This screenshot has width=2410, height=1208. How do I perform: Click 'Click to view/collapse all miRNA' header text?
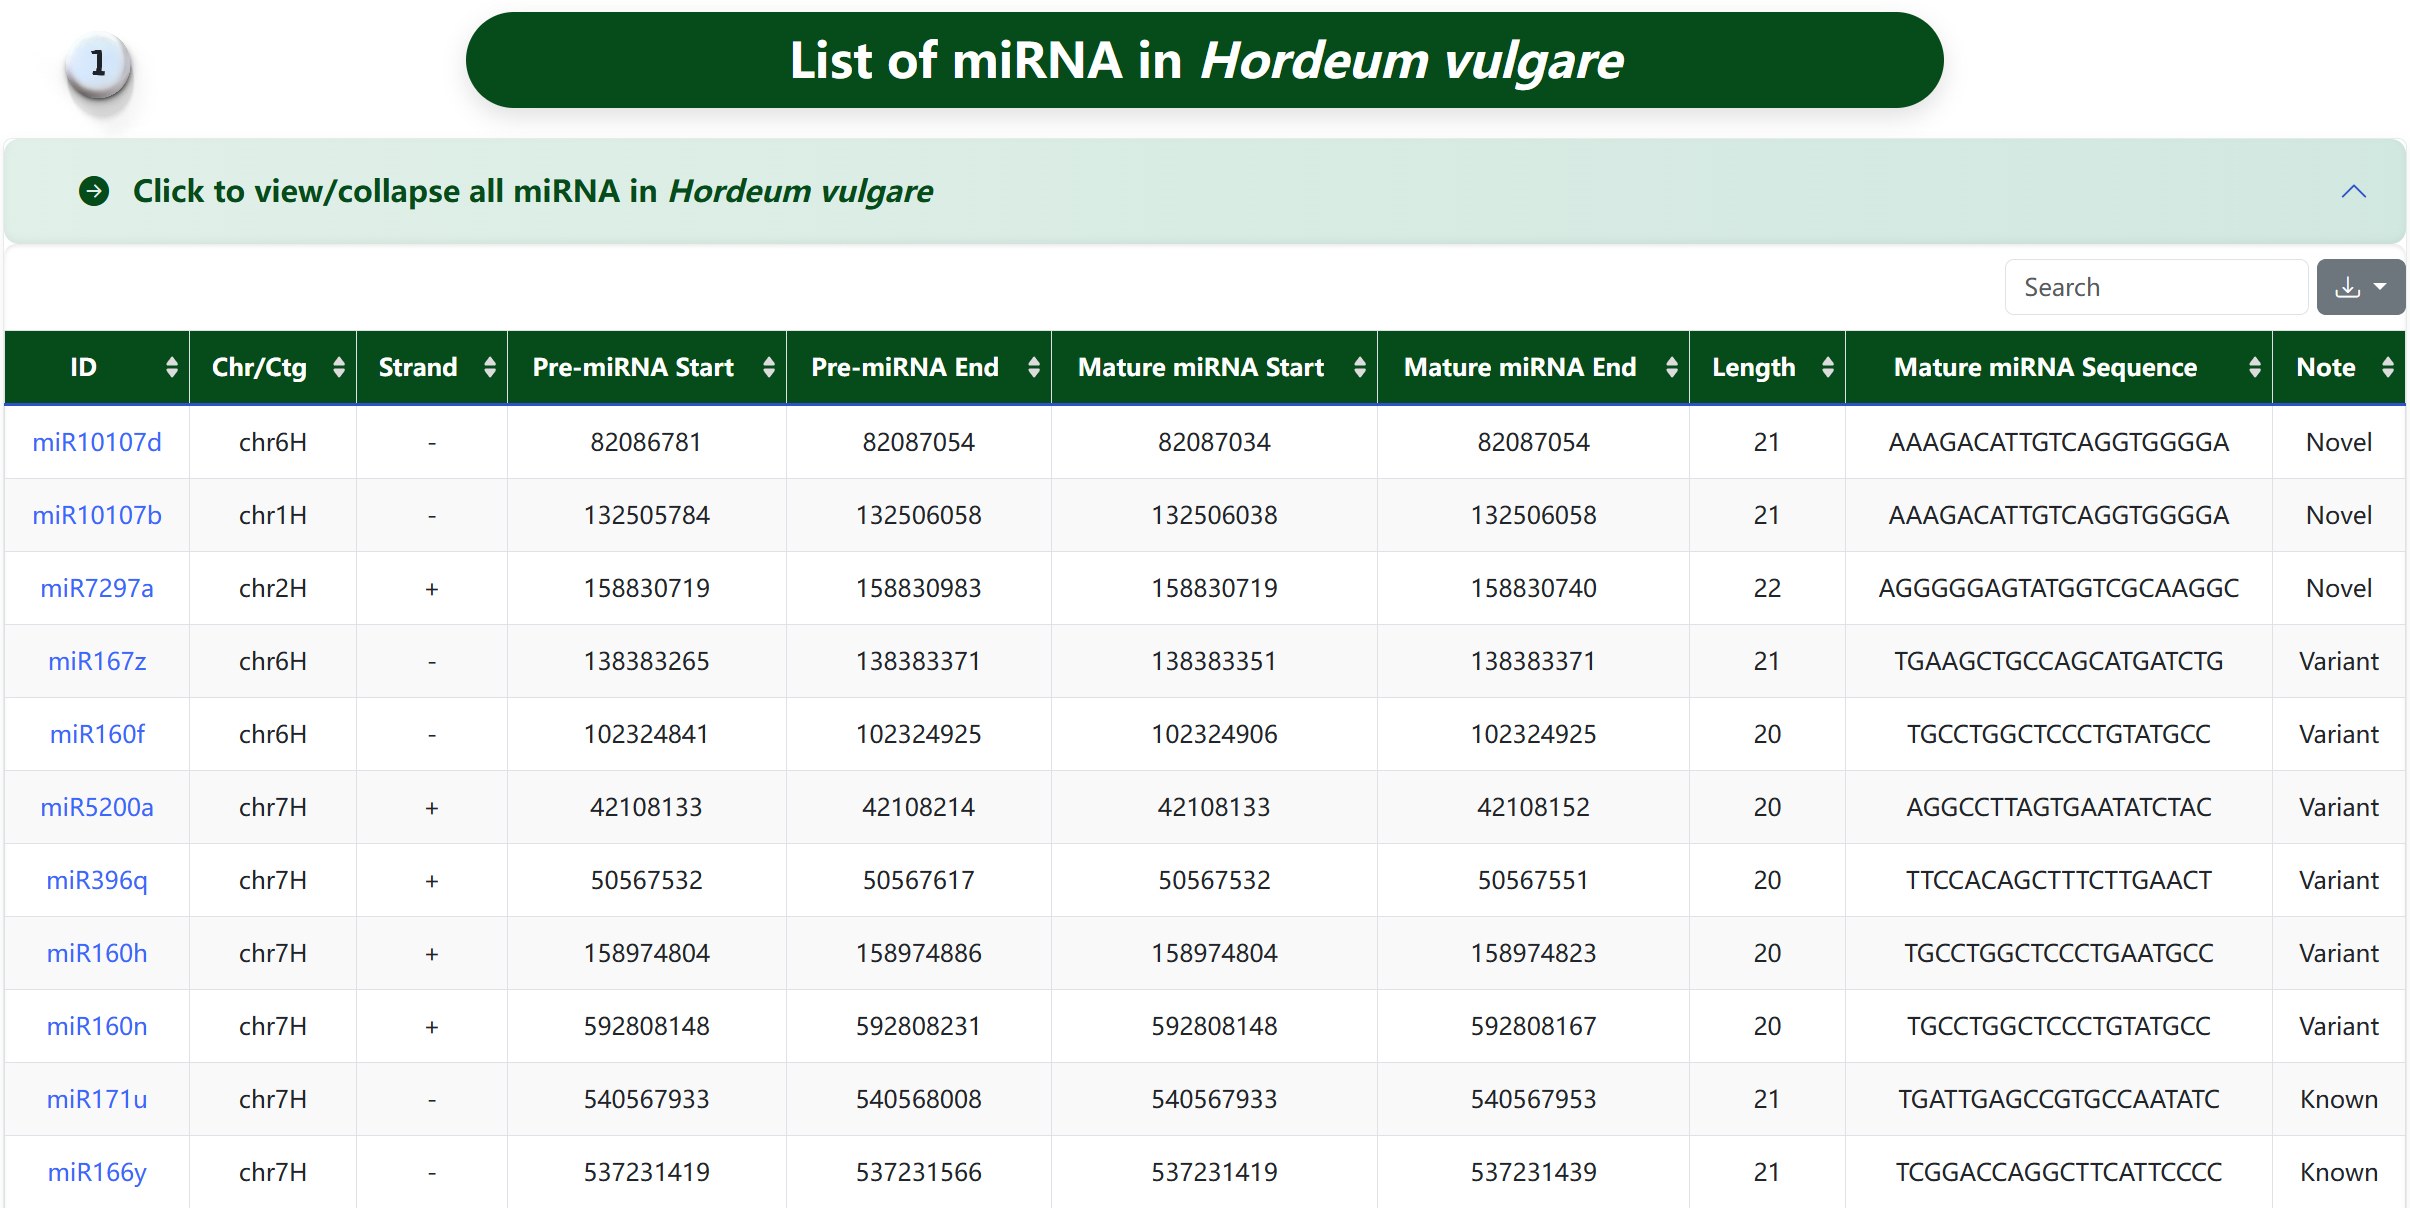click(x=533, y=191)
